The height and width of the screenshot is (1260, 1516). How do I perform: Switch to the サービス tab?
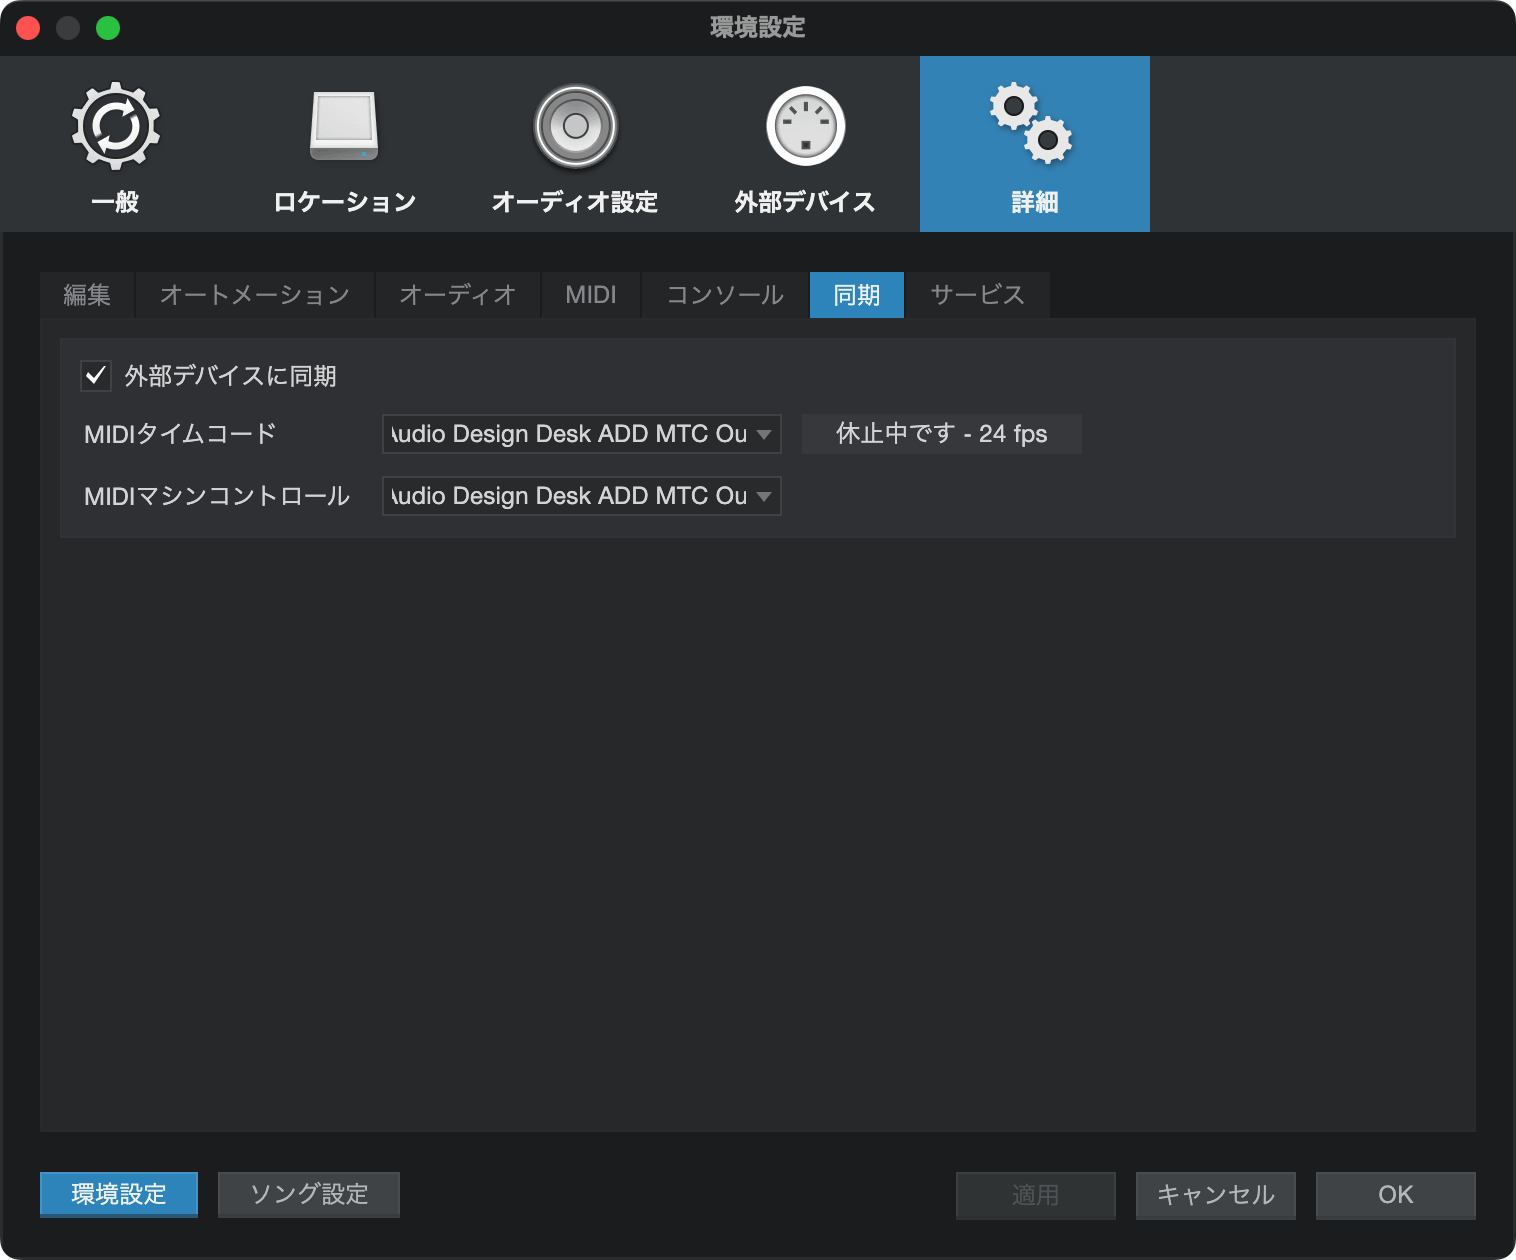point(978,295)
